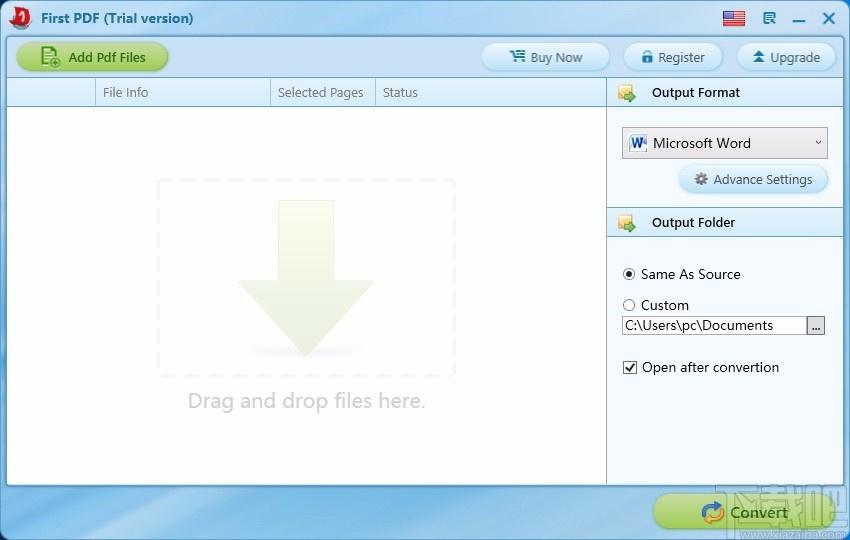Click the Output Format section icon

coord(627,93)
